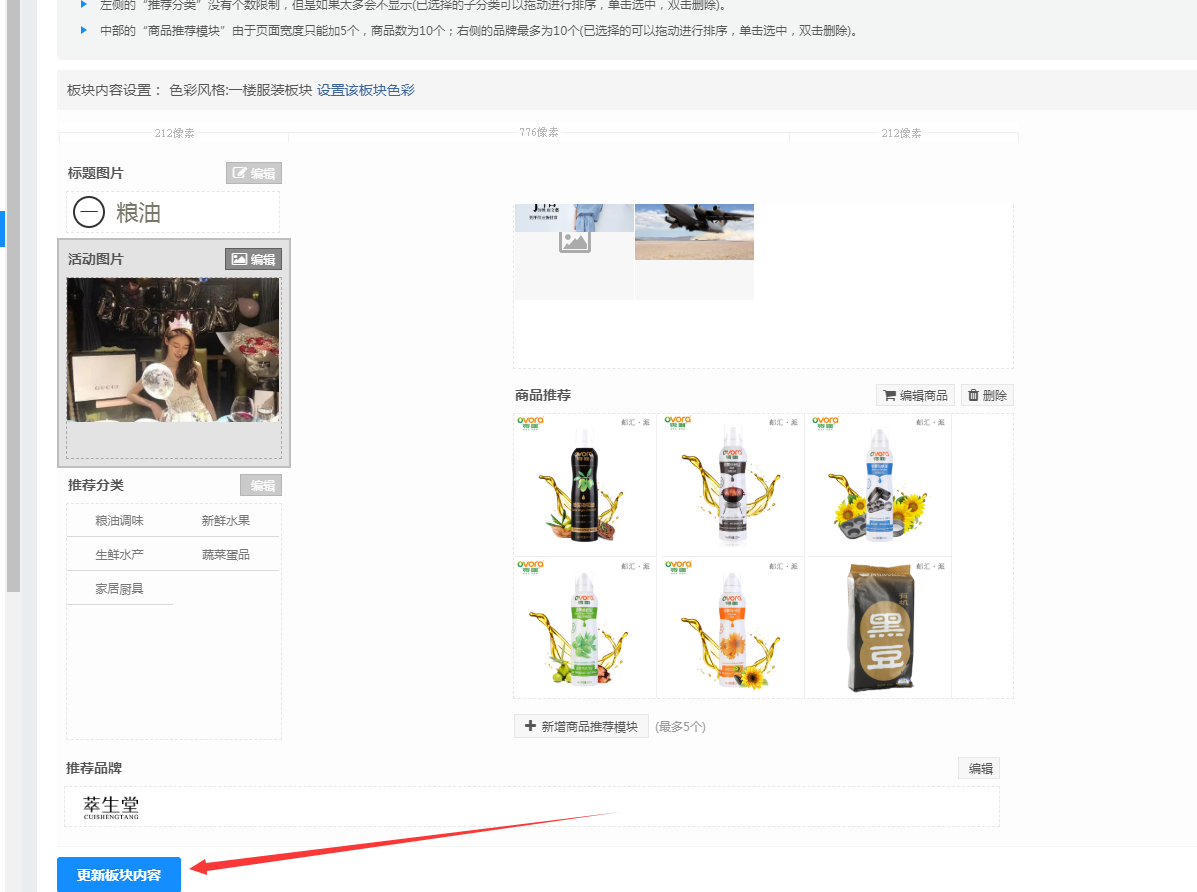Select the 黑豆 product thumbnail
Screen dimensions: 1197x892
tap(878, 627)
